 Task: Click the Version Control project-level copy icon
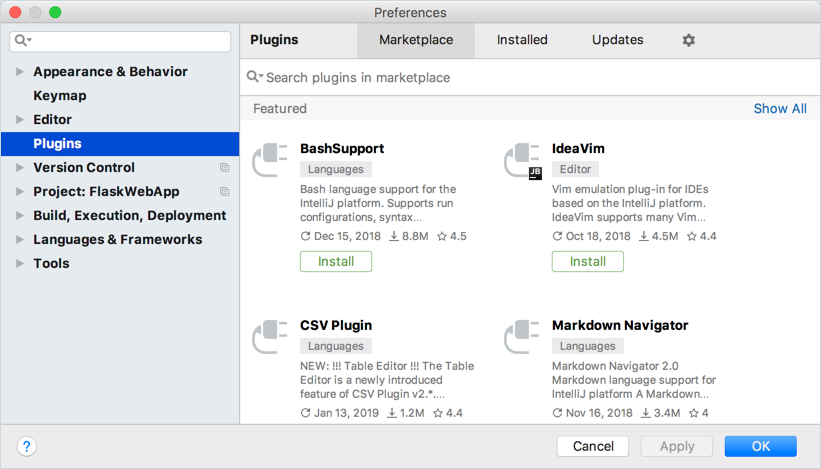[x=225, y=168]
